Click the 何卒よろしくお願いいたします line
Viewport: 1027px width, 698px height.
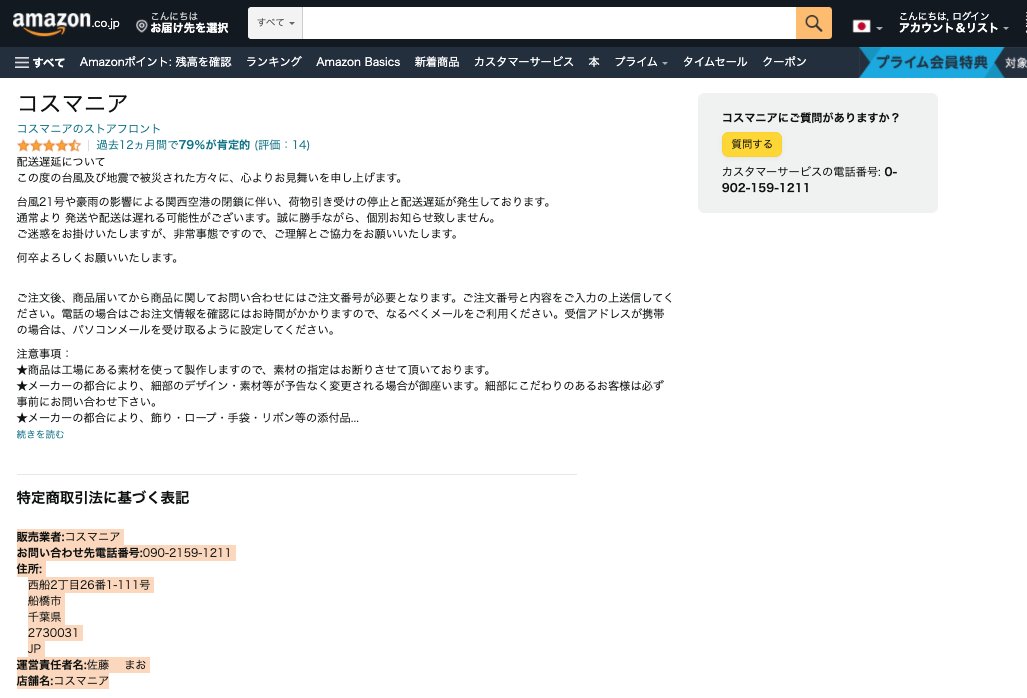click(98, 258)
